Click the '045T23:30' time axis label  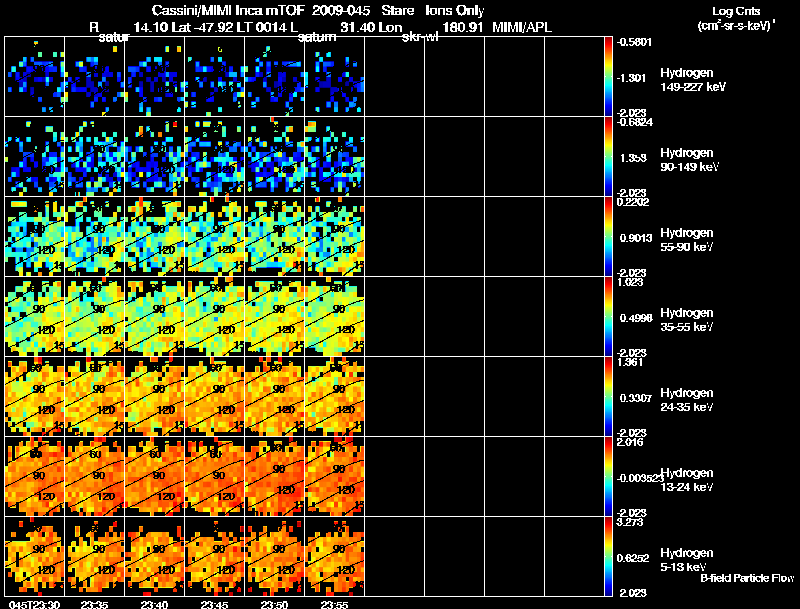tap(34, 605)
